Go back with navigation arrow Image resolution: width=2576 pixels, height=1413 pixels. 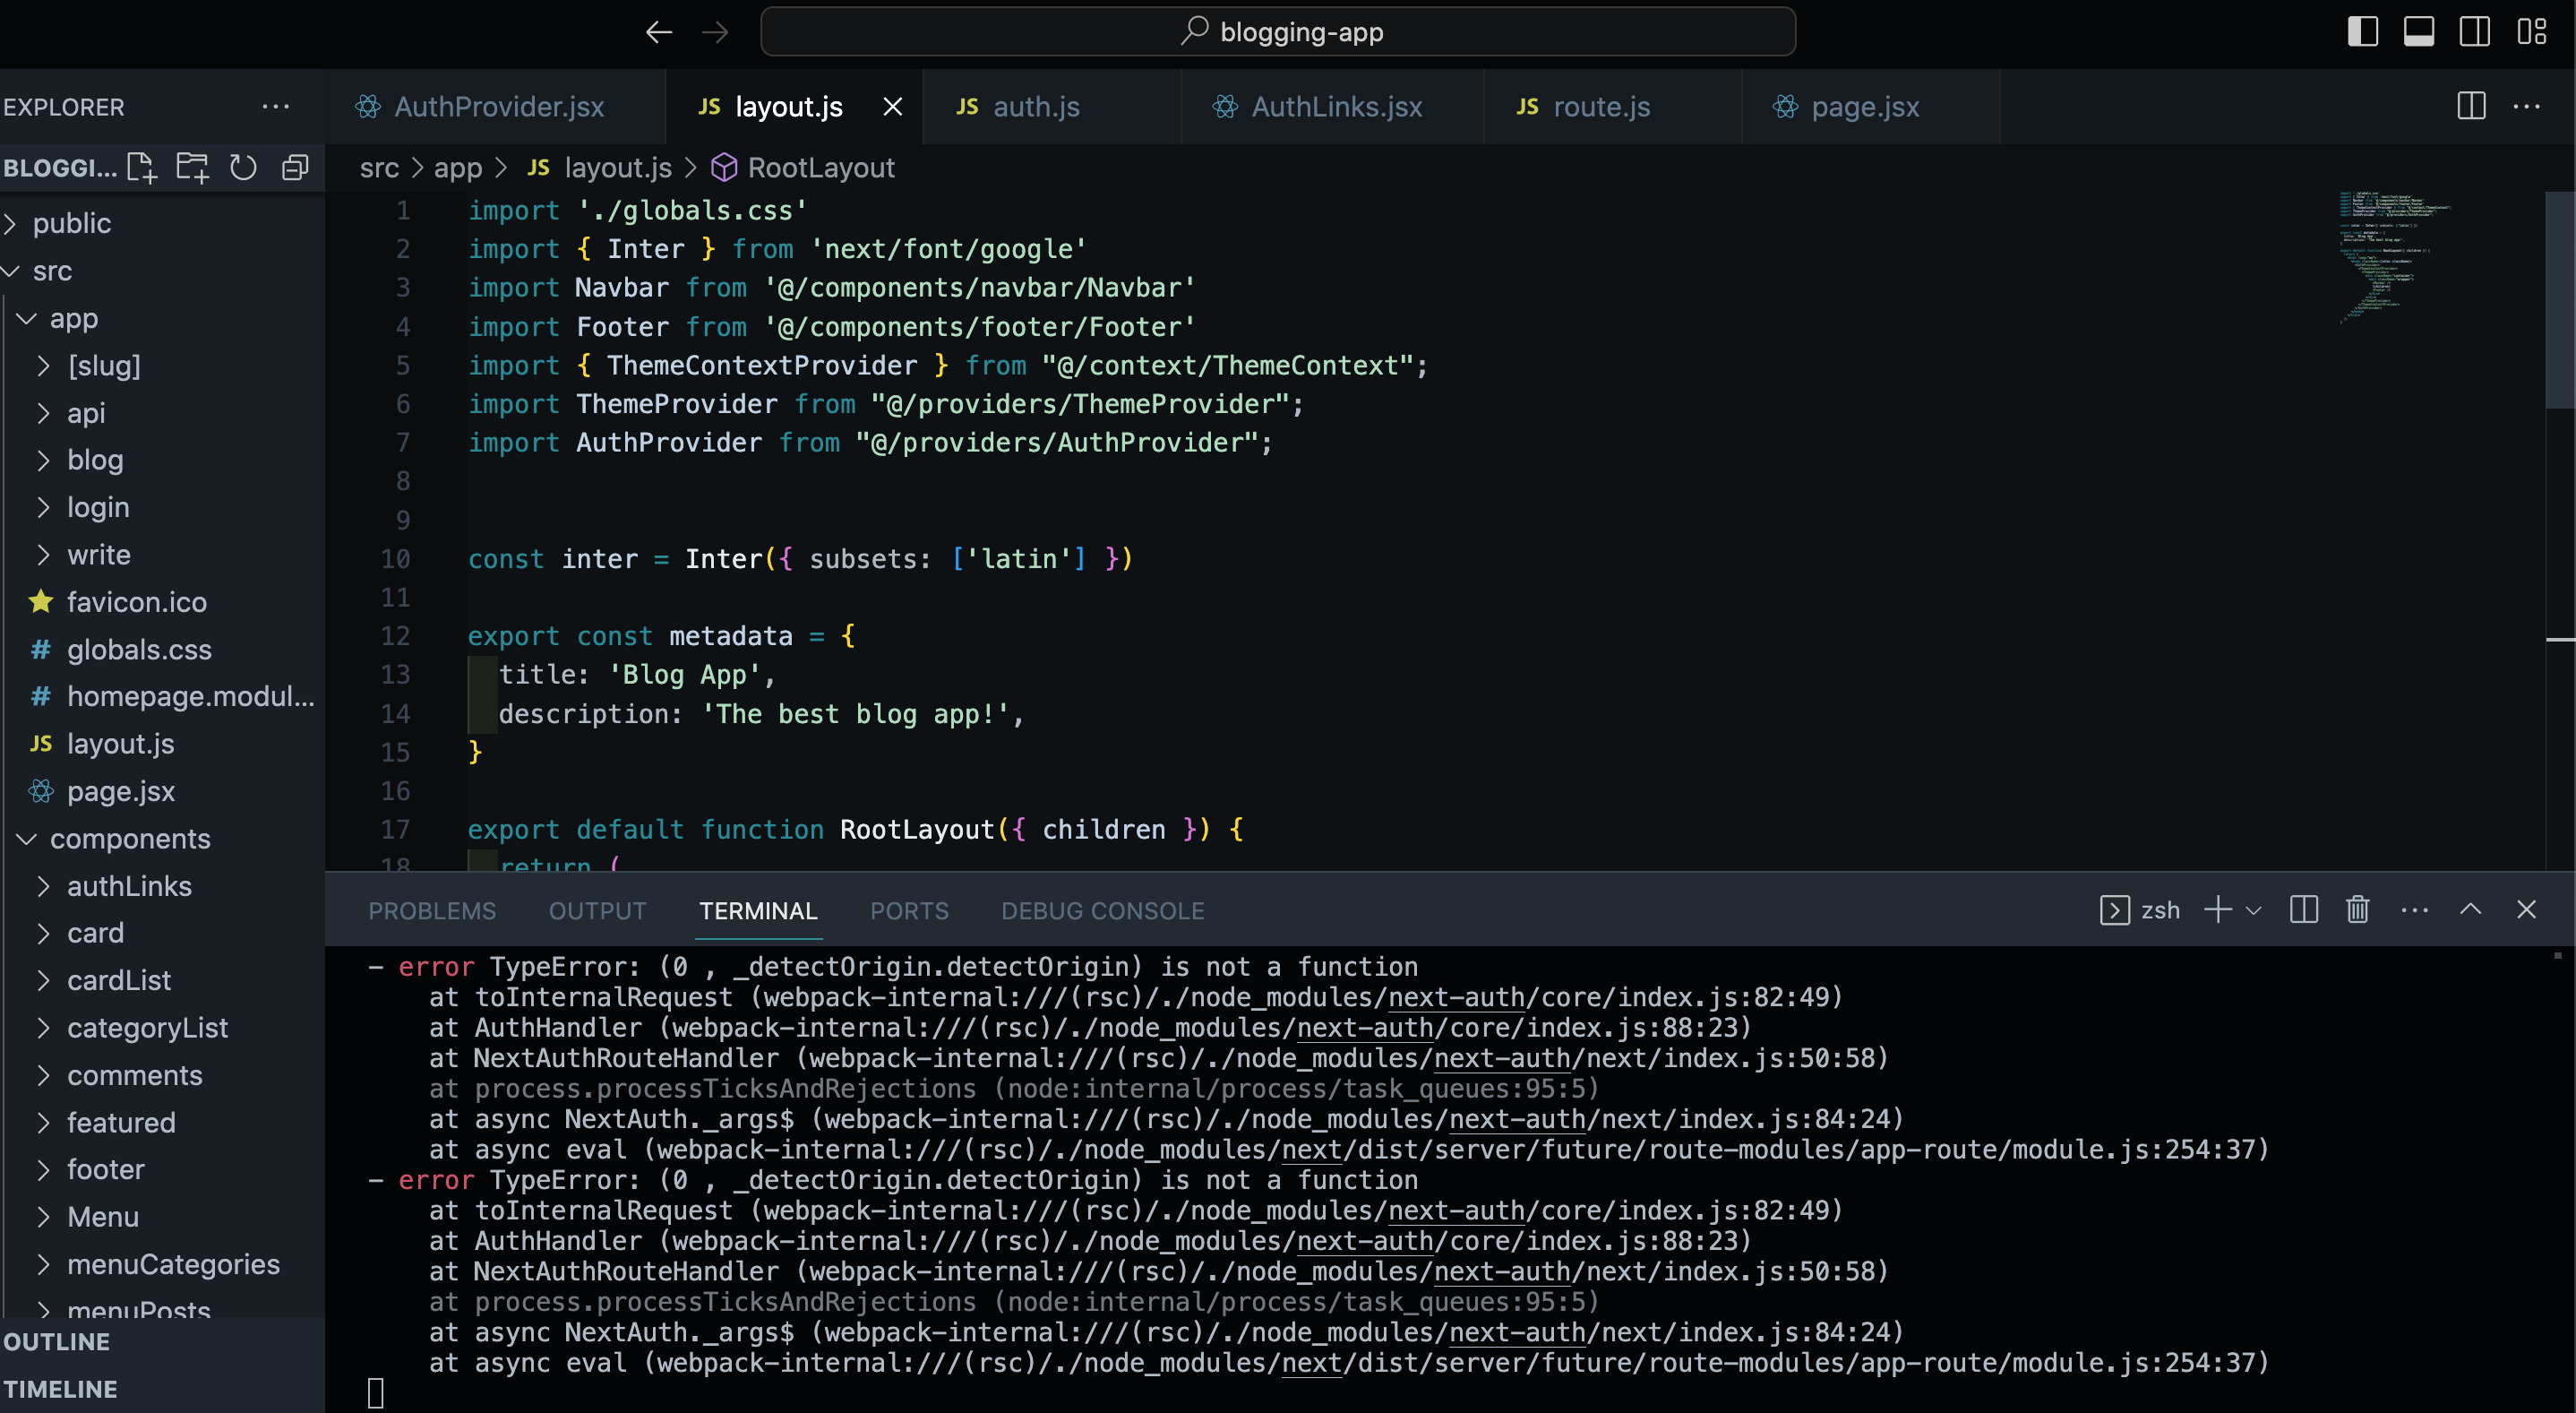[658, 32]
